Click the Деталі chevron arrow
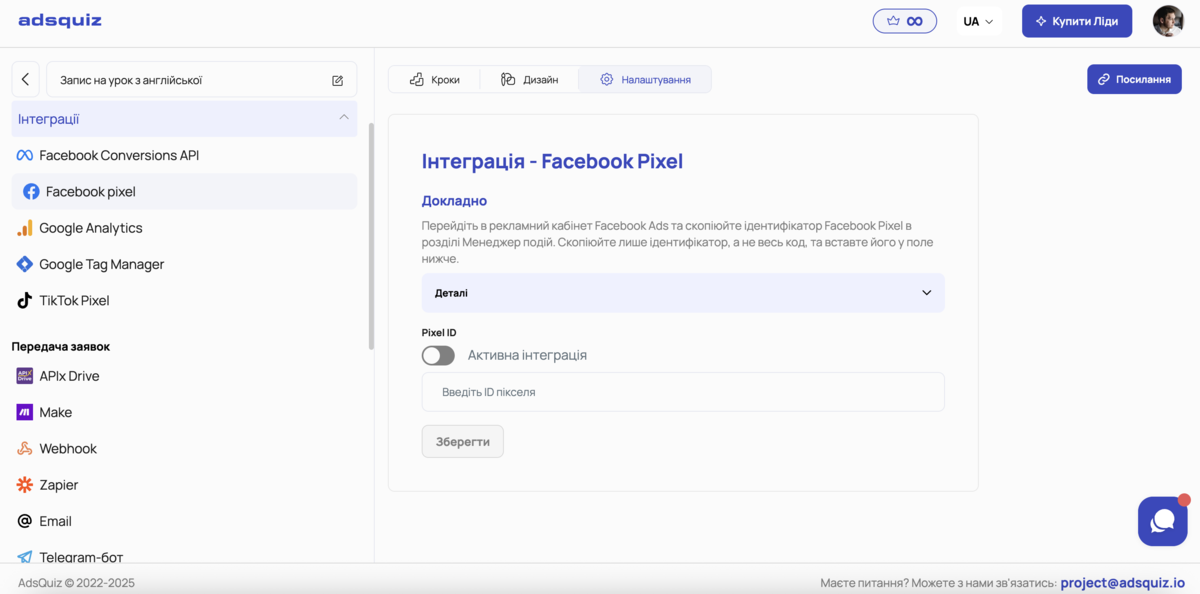Image resolution: width=1200 pixels, height=594 pixels. 926,293
